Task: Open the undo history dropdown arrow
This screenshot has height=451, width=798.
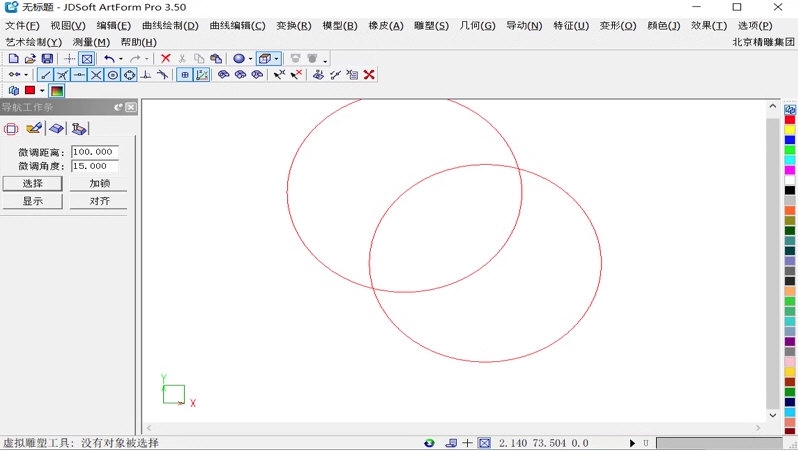Action: tap(121, 59)
